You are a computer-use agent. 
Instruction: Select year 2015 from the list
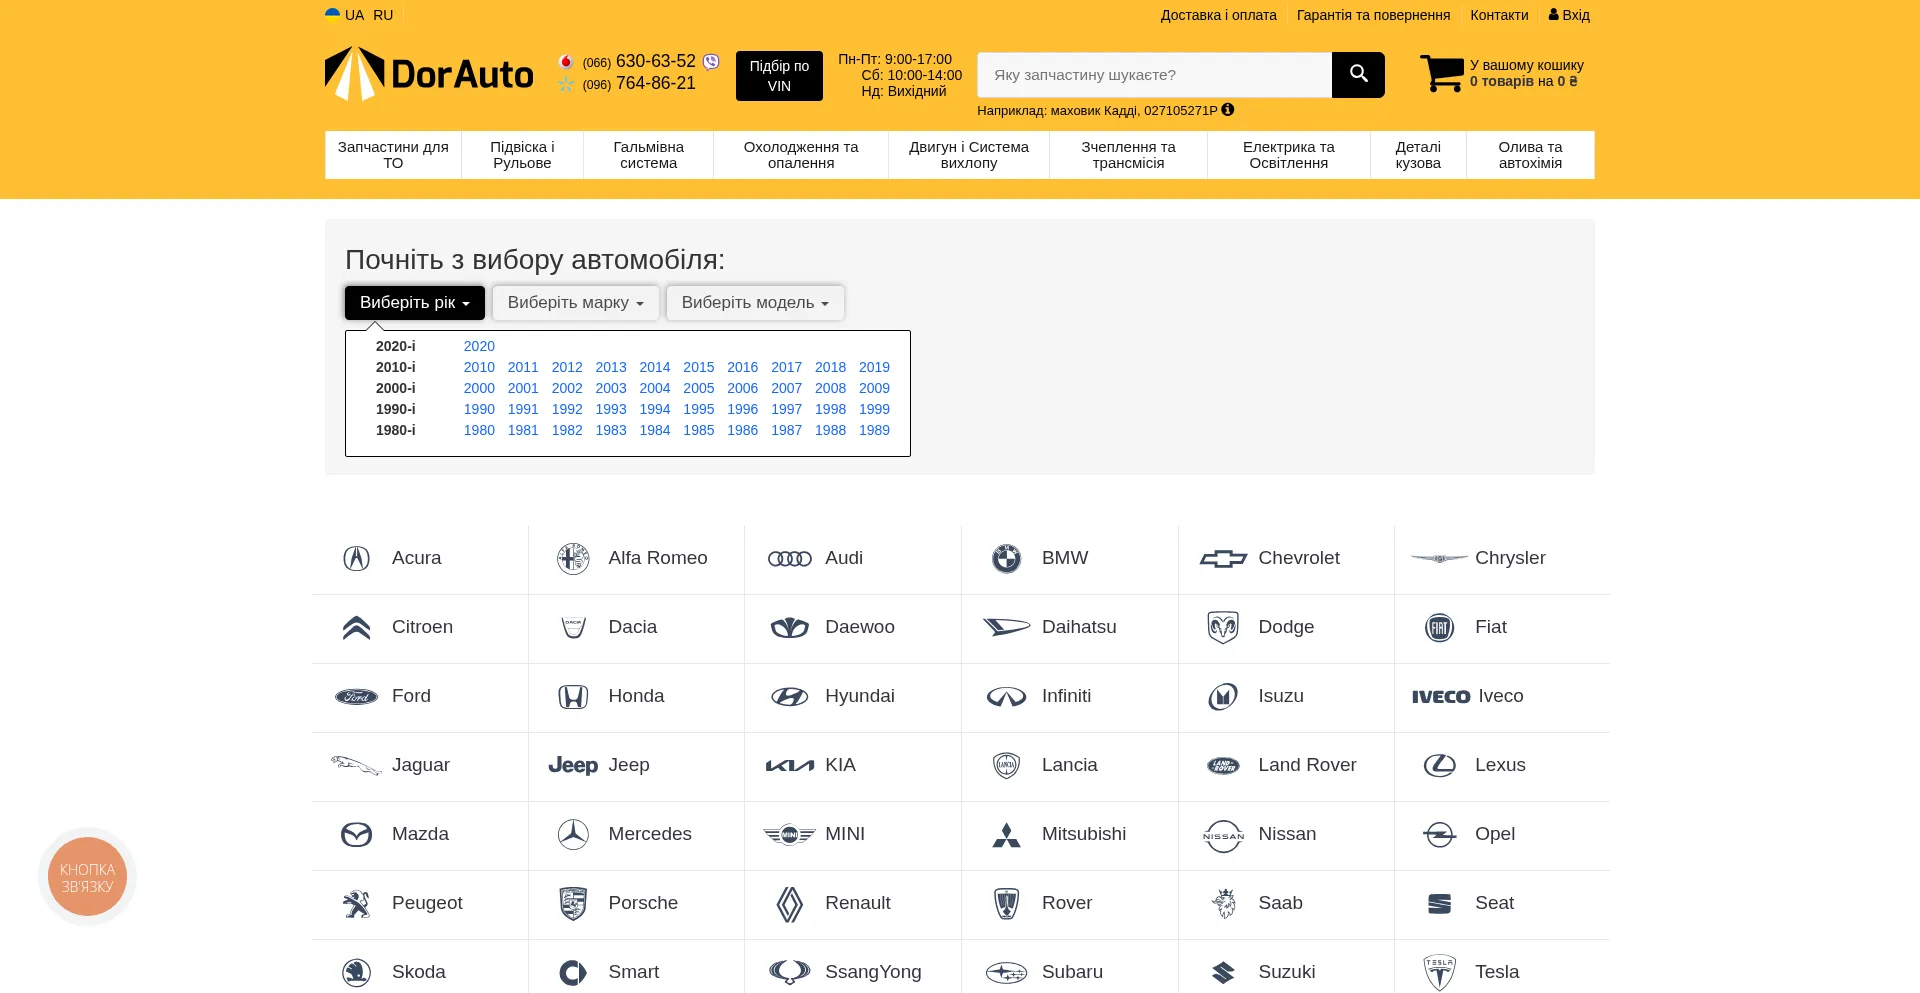click(x=698, y=367)
